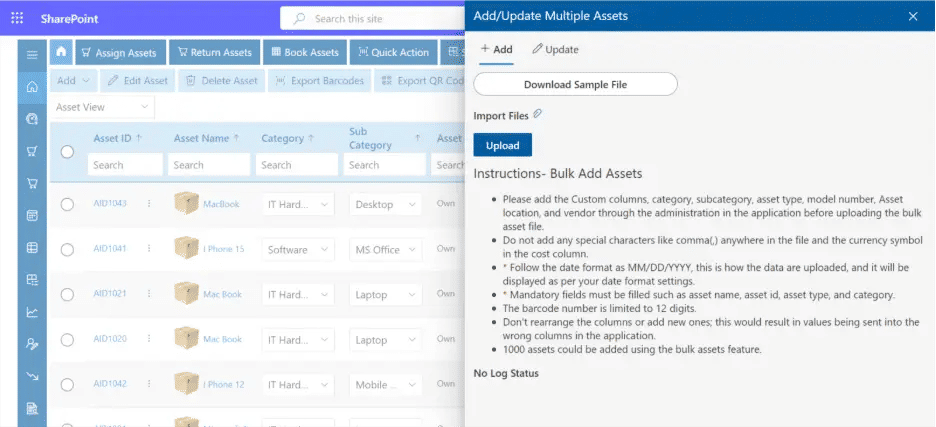Open the second cart icon in sidebar
936x427 pixels.
pos(32,184)
